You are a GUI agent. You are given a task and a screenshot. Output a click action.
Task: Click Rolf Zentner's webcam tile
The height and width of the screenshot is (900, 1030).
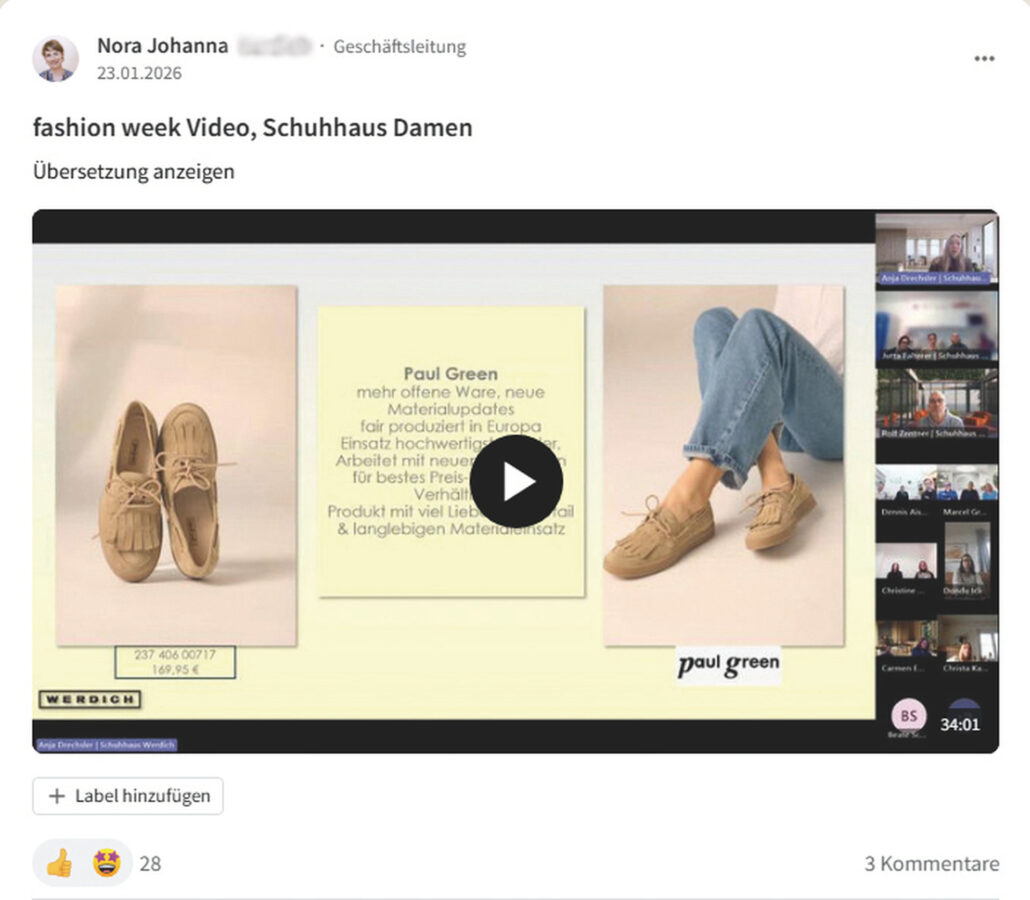pos(936,404)
